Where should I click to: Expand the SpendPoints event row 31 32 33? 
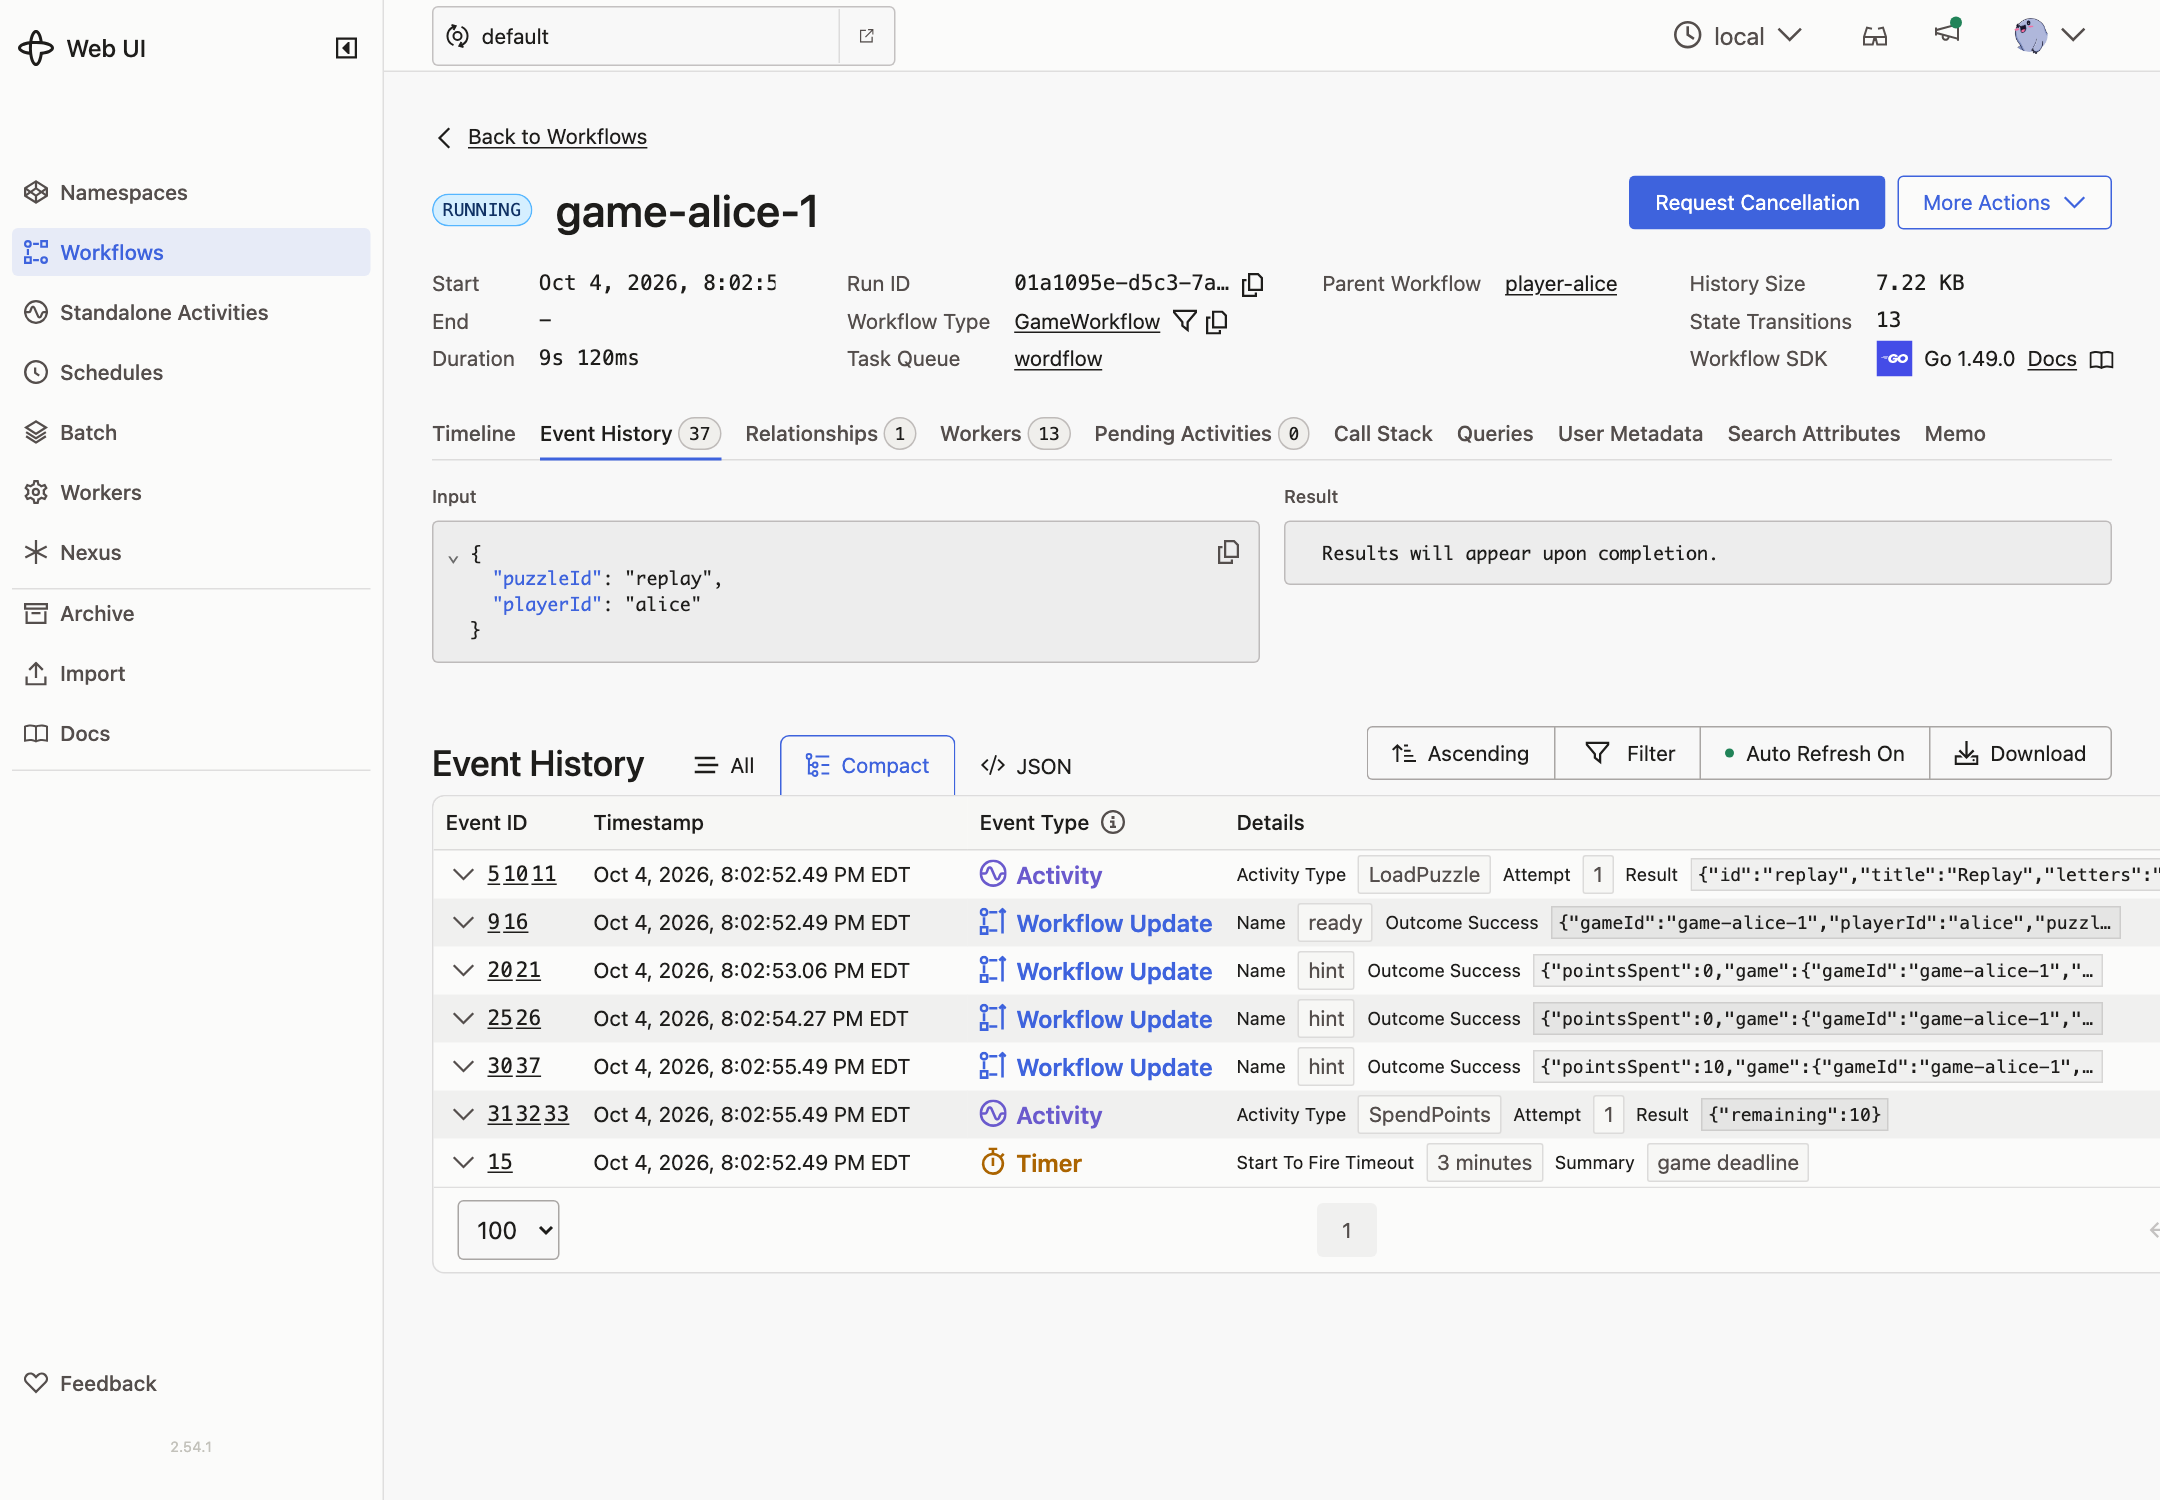462,1114
